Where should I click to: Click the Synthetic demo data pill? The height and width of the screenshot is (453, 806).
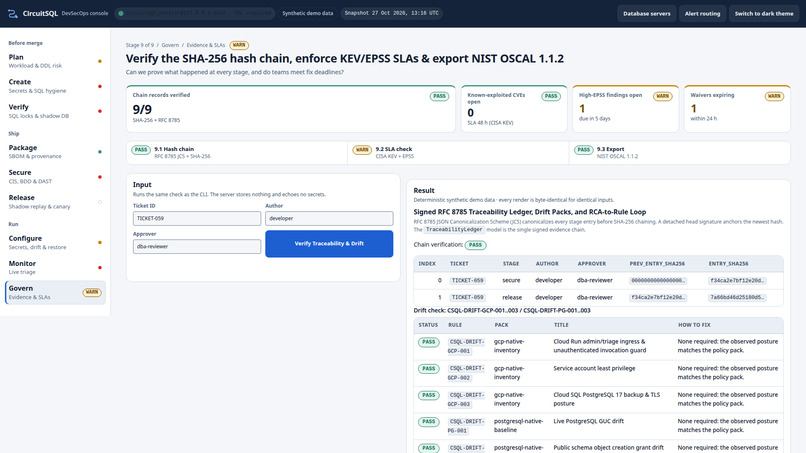307,13
